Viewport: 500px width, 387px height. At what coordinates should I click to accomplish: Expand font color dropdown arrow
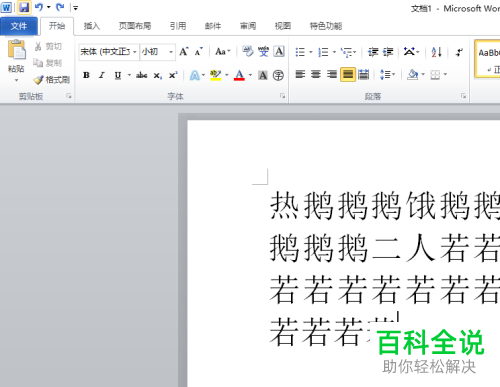(x=250, y=75)
